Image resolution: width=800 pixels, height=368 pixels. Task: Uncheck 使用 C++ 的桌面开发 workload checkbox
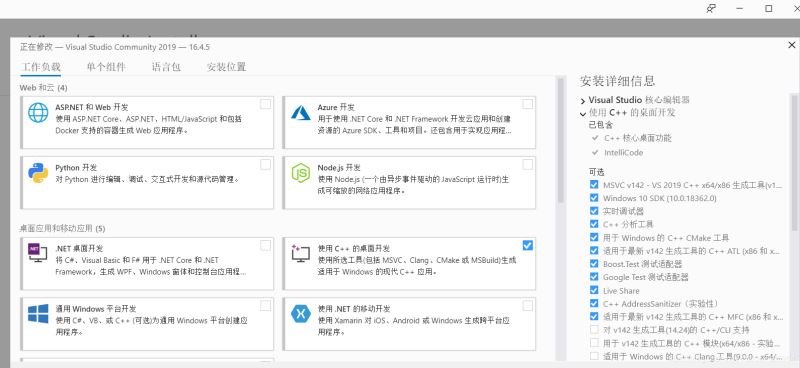[528, 246]
